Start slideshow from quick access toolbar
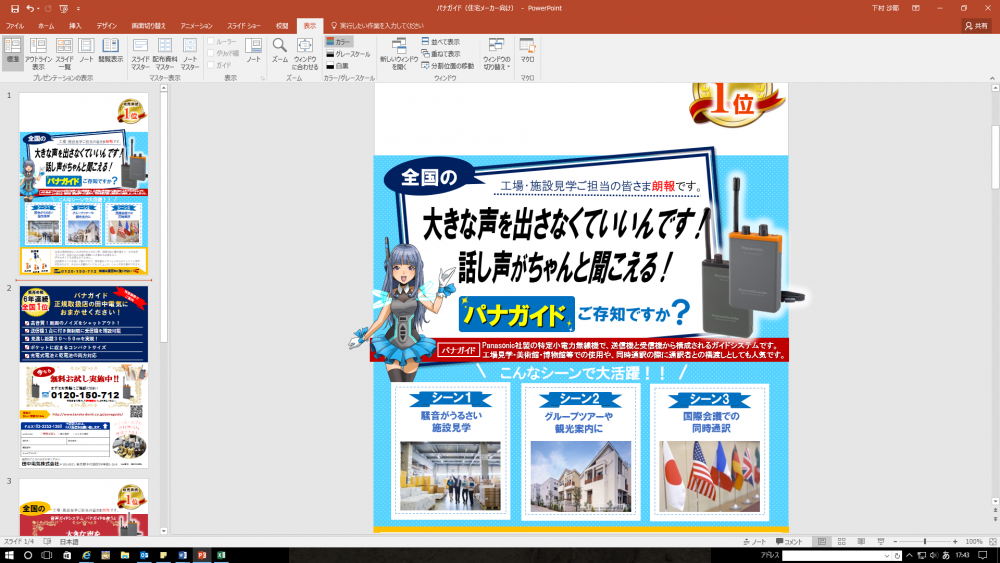This screenshot has height=563, width=1000. (63, 8)
